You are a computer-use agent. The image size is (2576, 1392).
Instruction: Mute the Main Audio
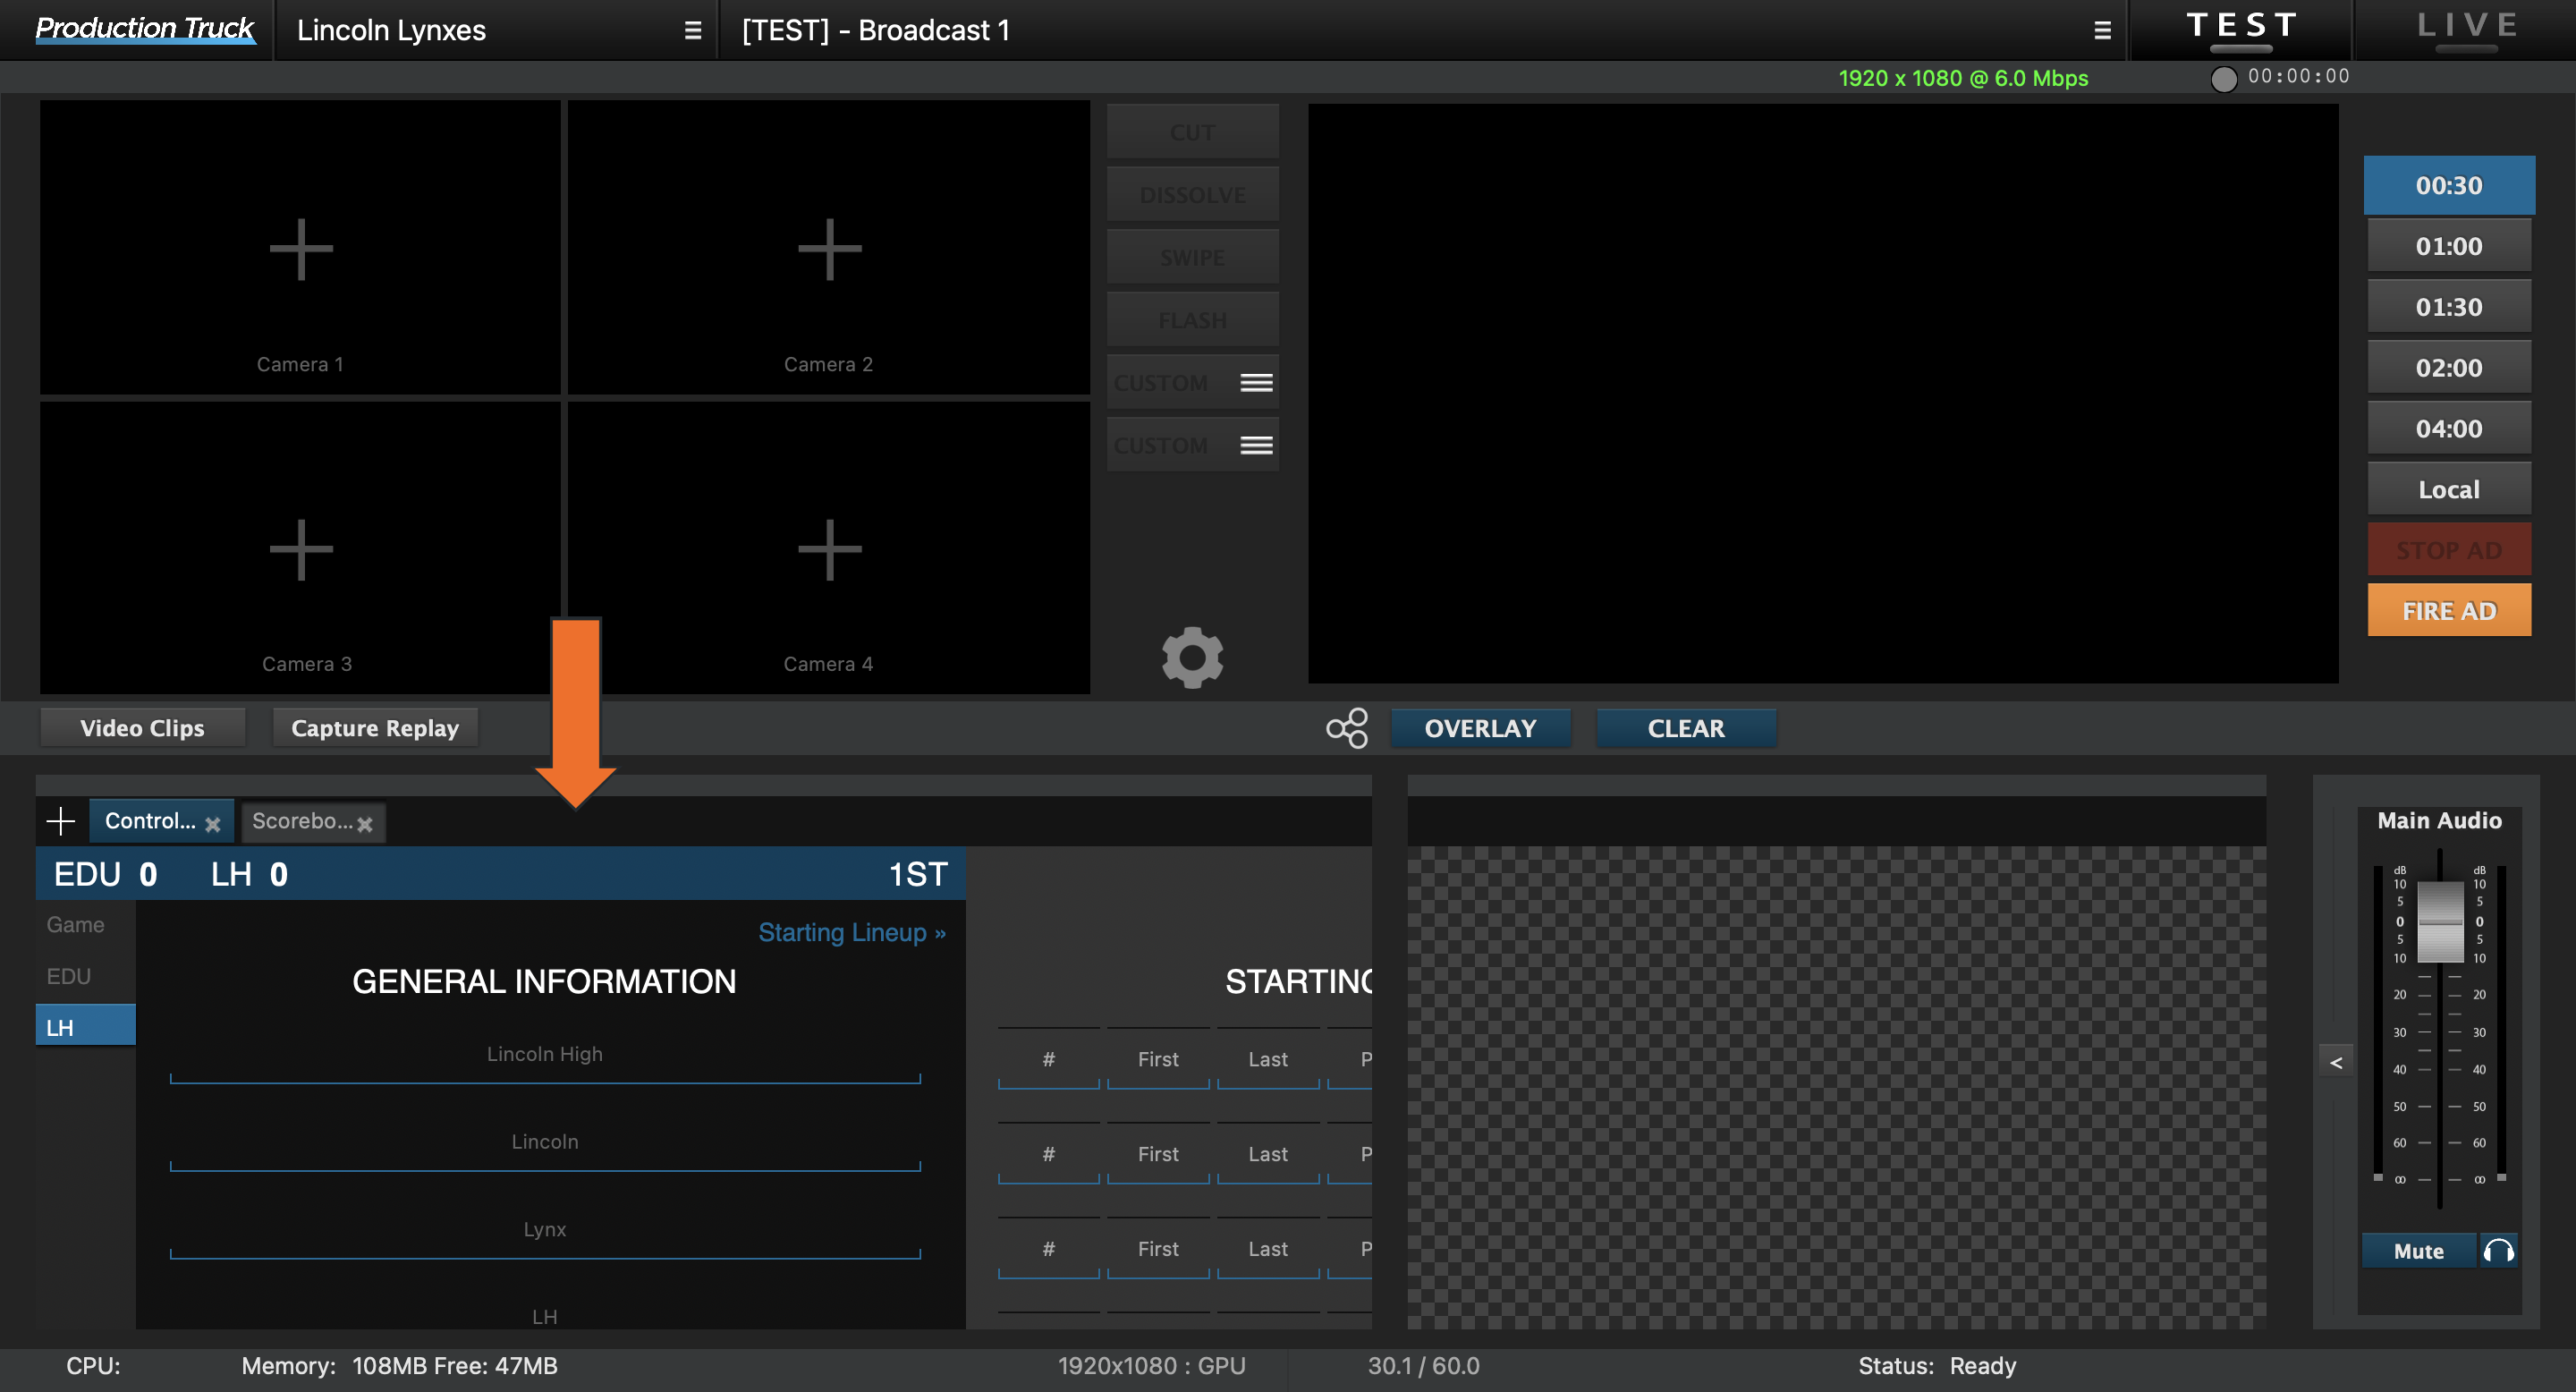tap(2418, 1250)
